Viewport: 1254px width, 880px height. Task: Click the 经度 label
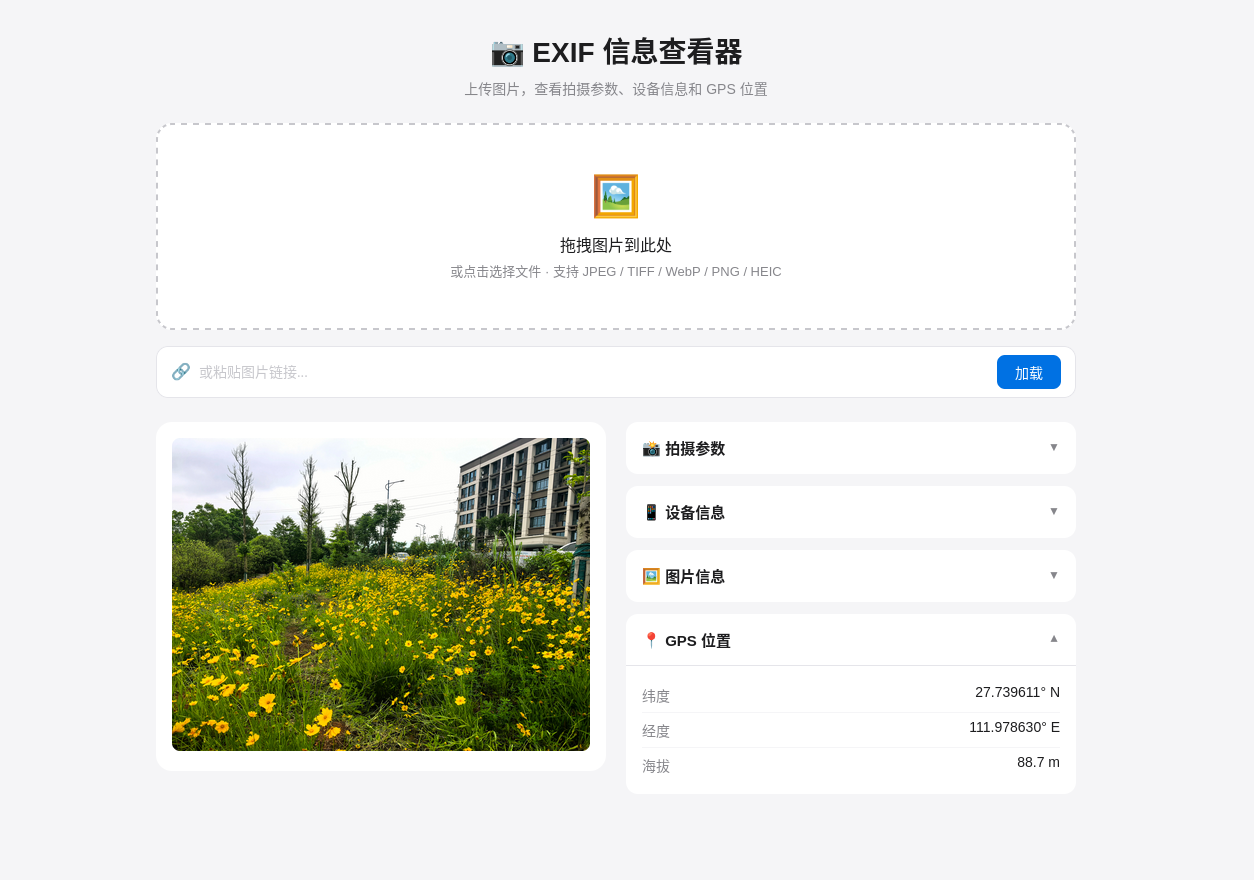[x=656, y=731]
